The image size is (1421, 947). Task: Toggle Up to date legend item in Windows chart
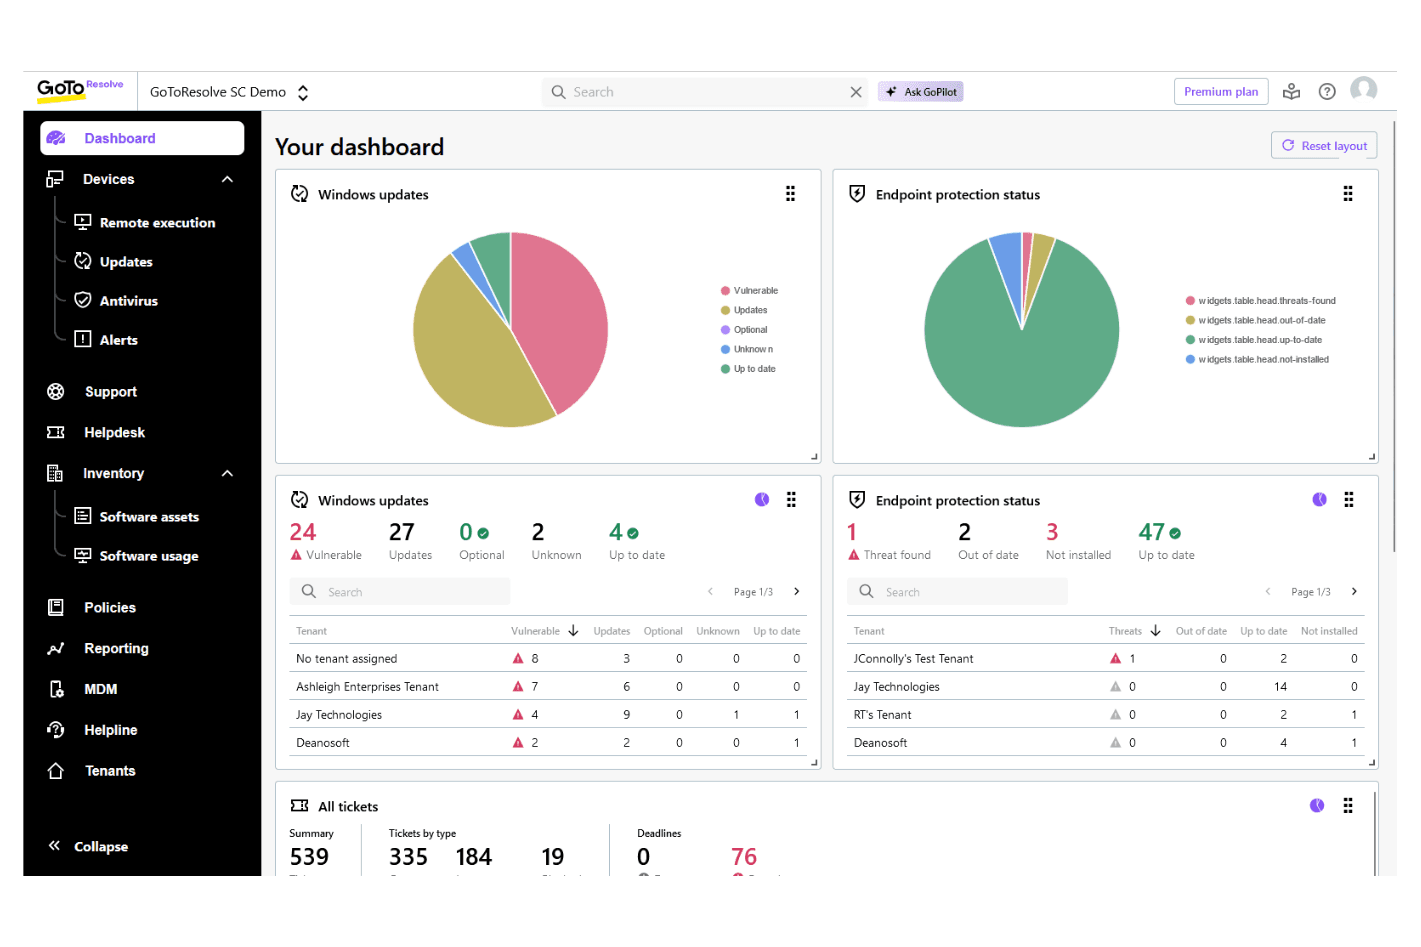[749, 369]
